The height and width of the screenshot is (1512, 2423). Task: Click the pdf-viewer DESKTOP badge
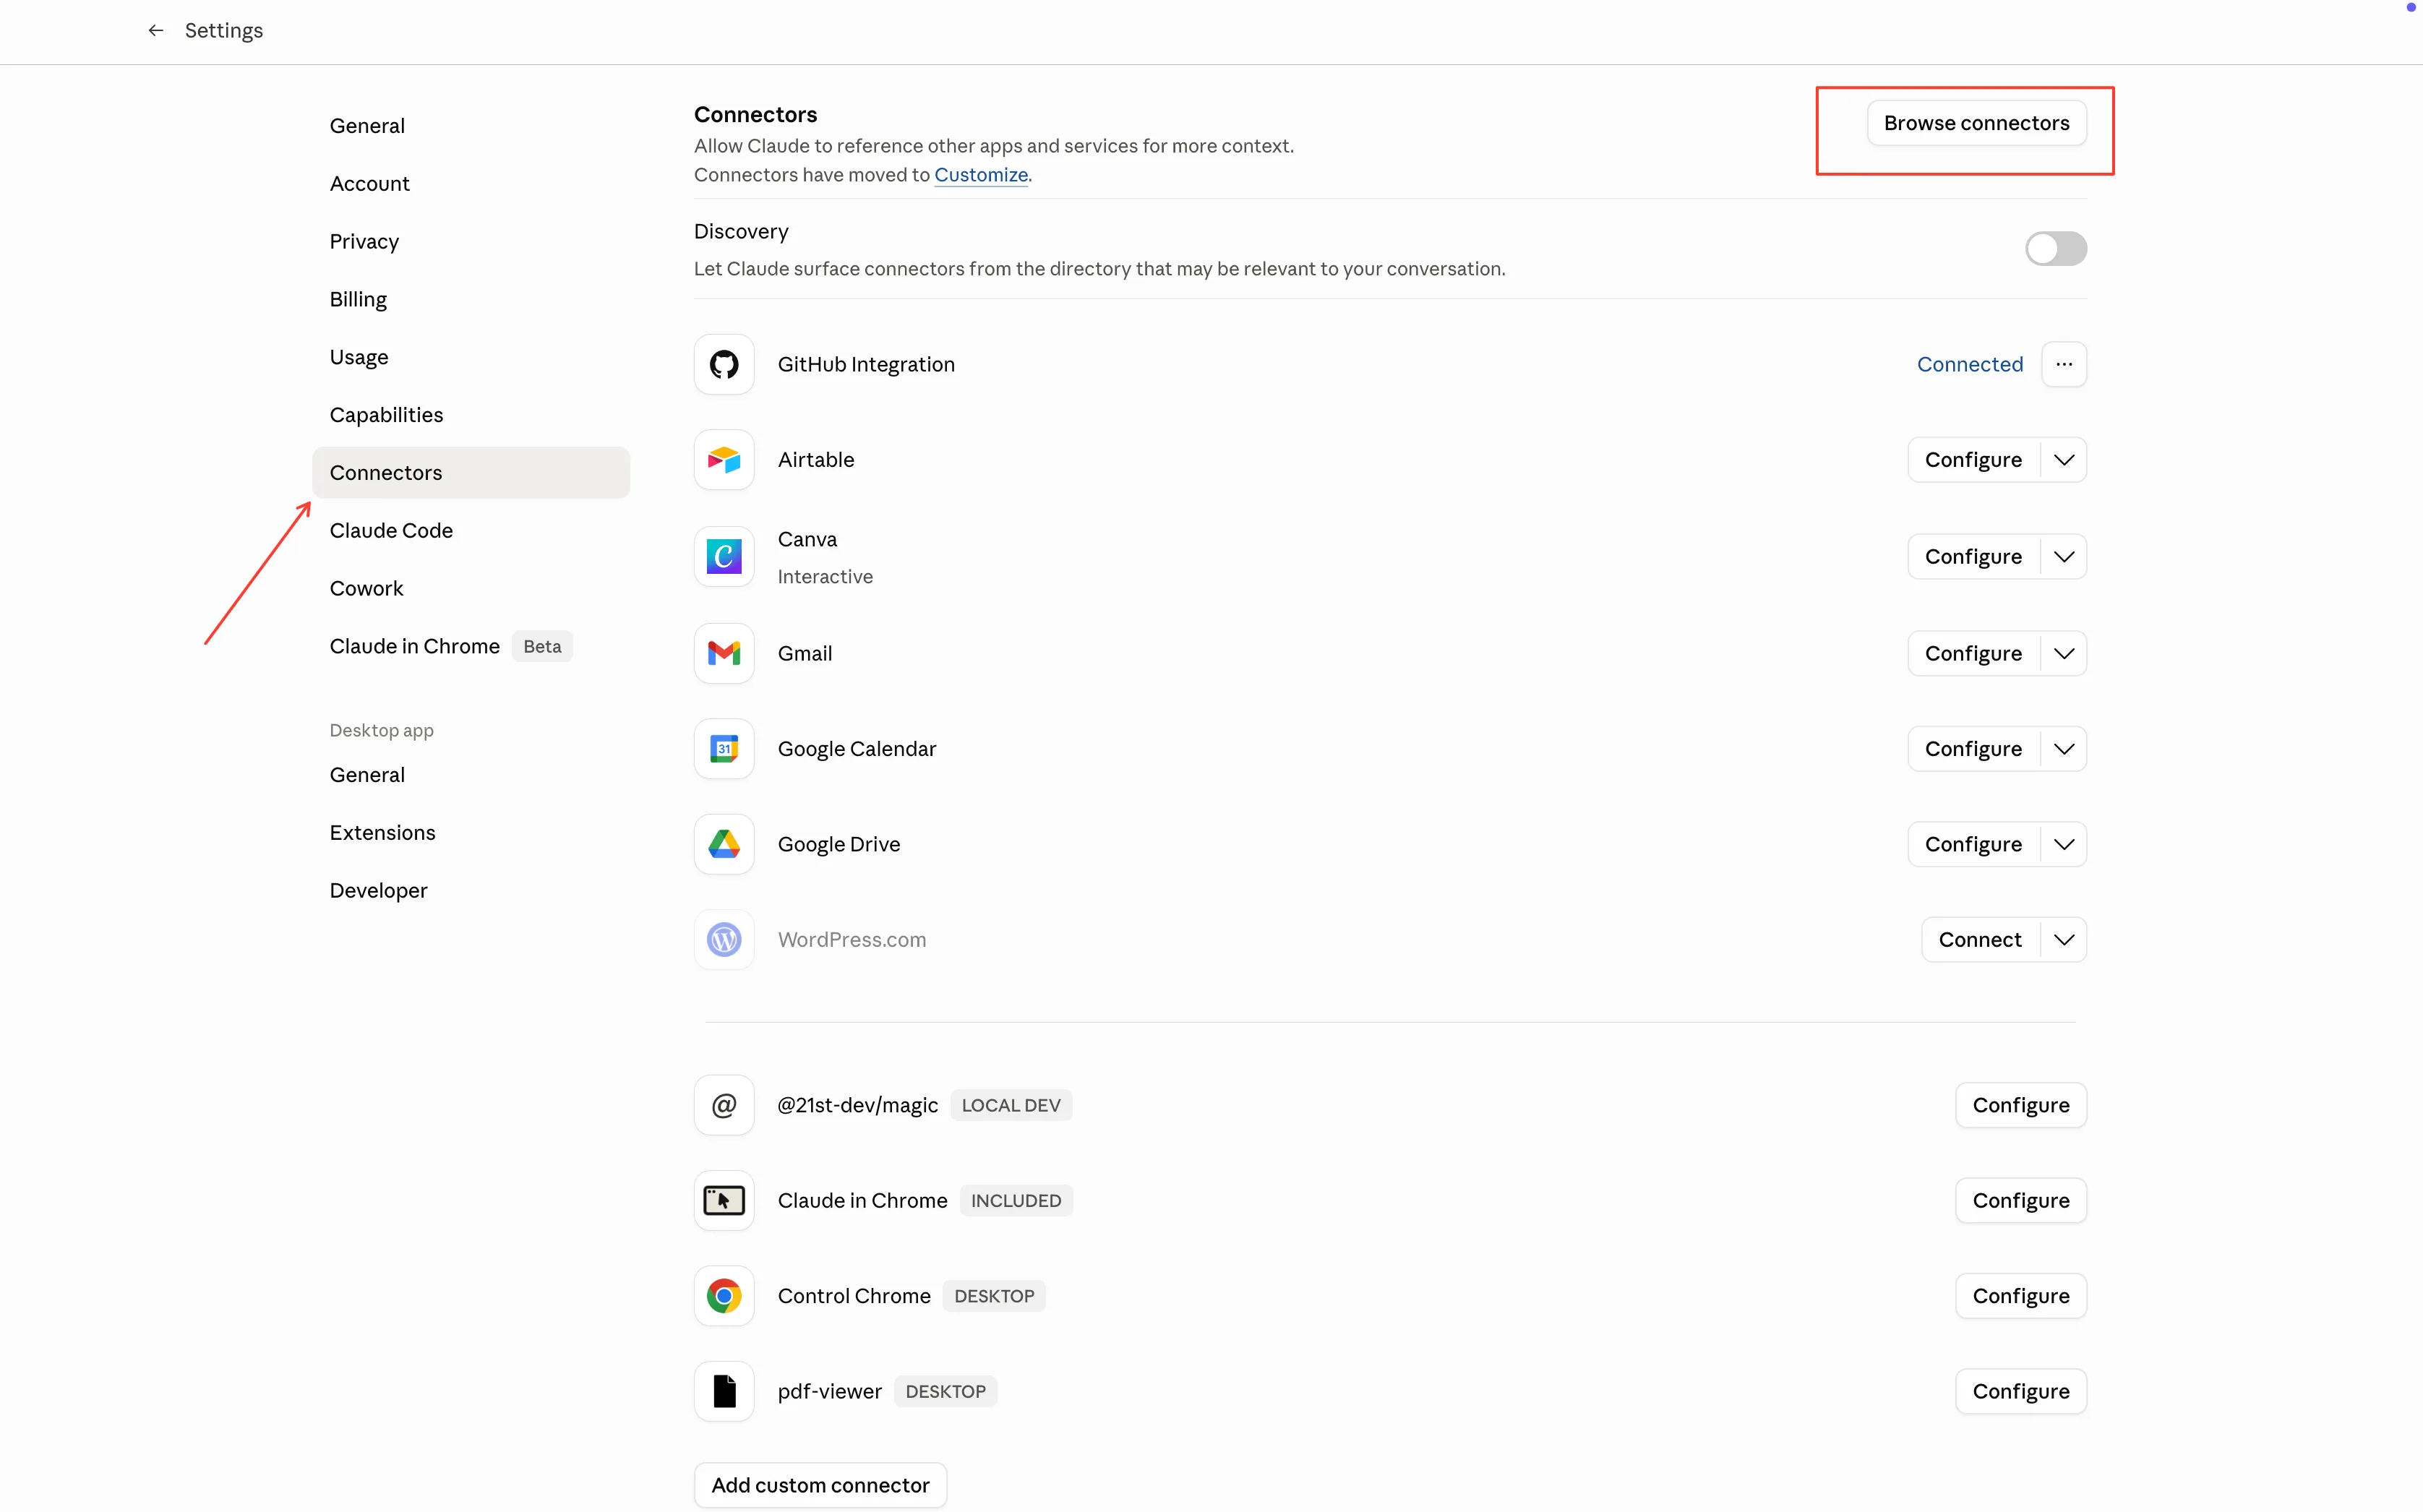[x=945, y=1391]
